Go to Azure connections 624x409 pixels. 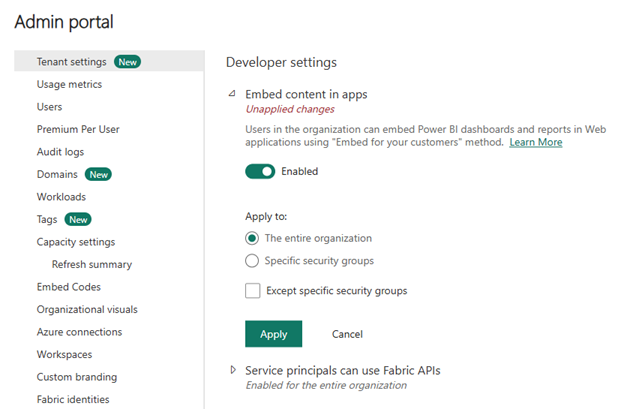click(79, 332)
